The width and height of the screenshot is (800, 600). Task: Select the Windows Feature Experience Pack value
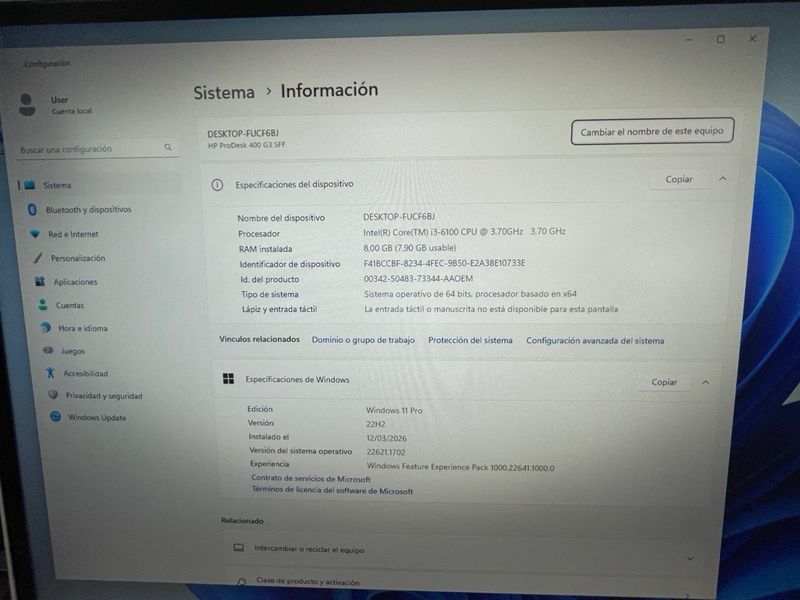pos(460,467)
